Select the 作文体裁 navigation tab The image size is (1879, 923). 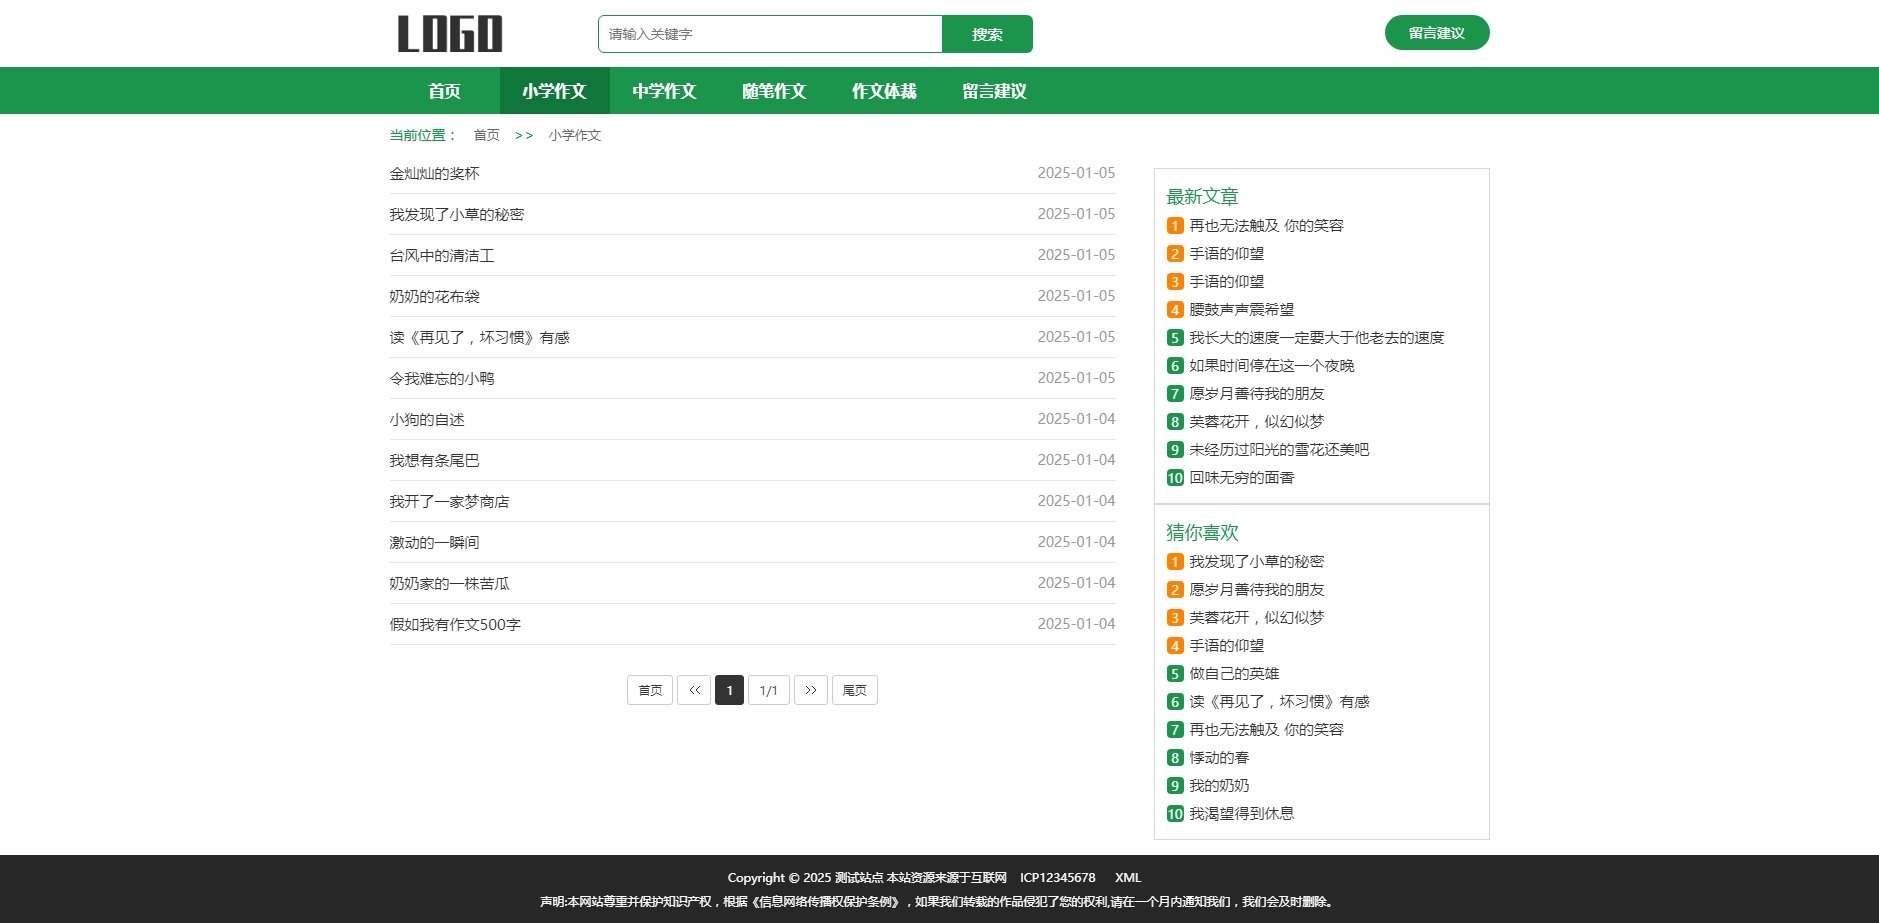[884, 91]
